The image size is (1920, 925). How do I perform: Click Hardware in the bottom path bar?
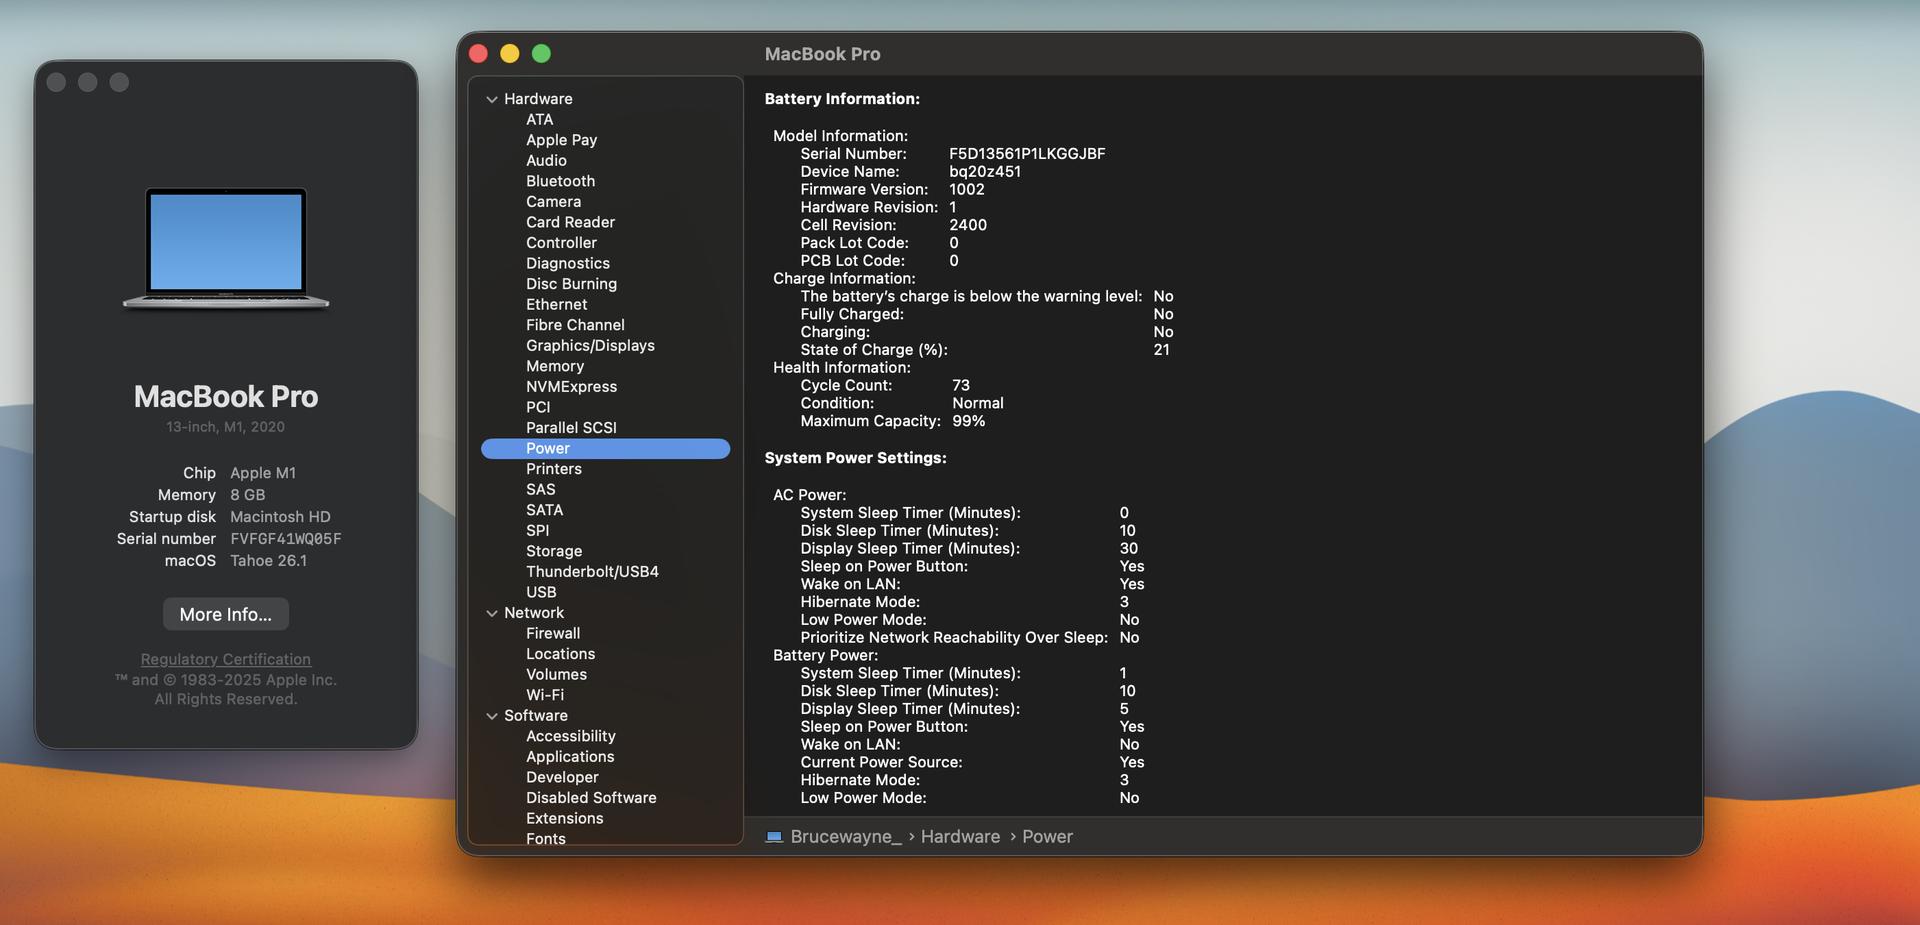point(960,837)
